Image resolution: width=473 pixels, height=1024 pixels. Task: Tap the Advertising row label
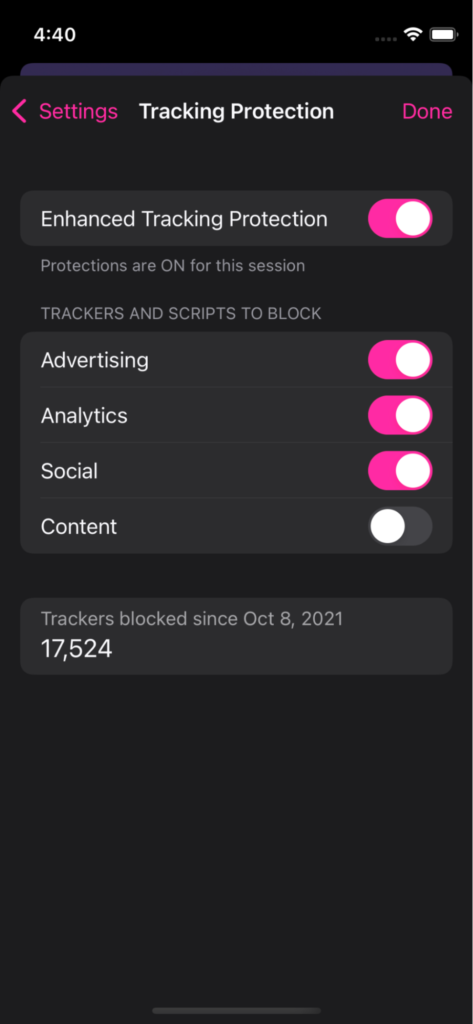pyautogui.click(x=95, y=360)
